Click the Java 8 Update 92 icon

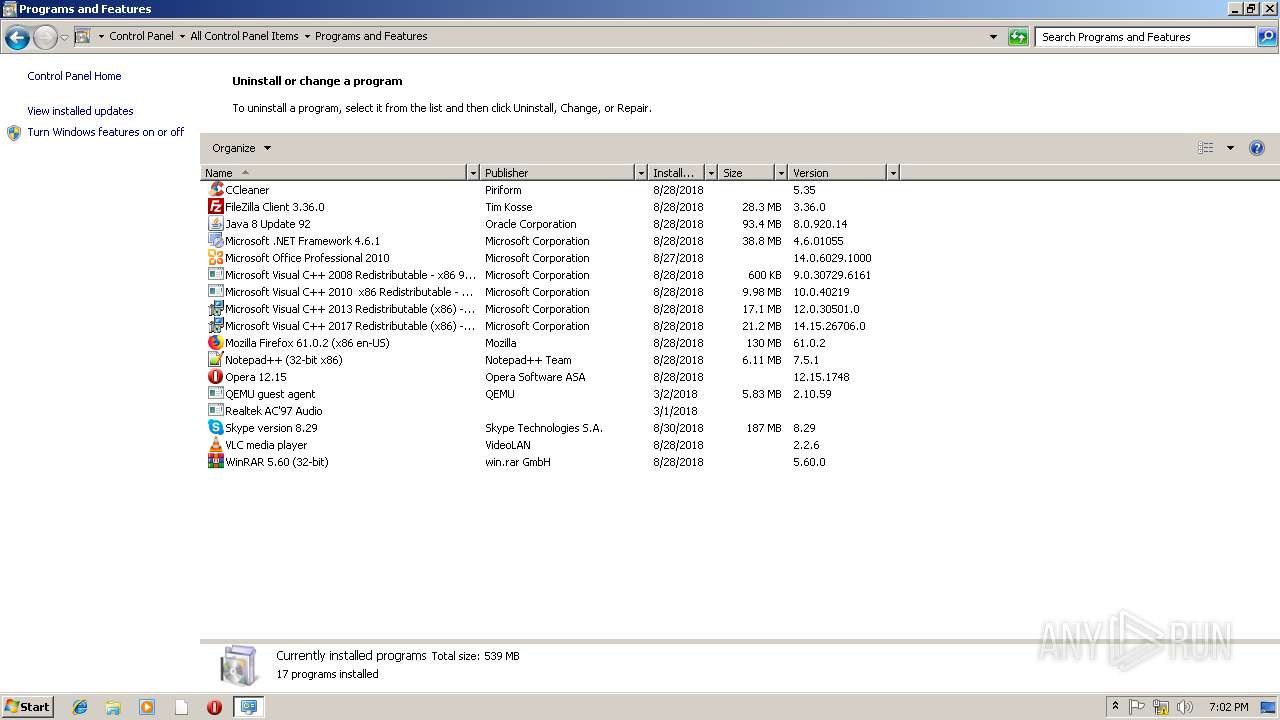click(x=215, y=224)
